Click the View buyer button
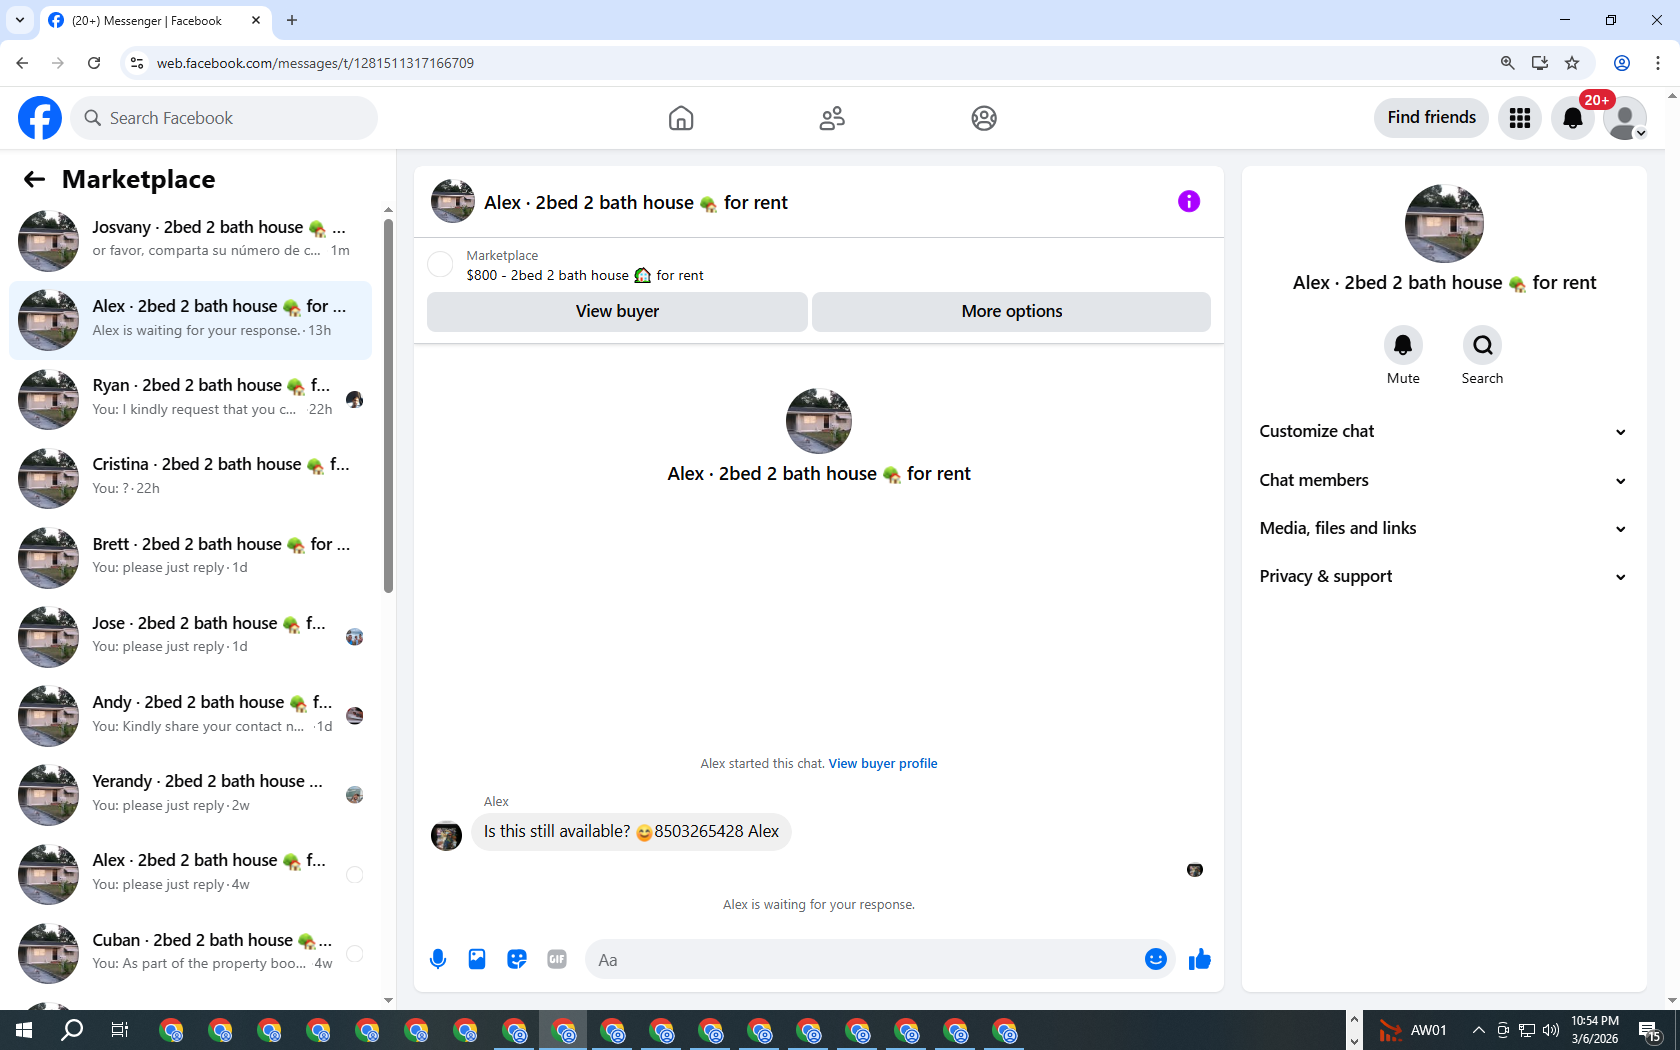The width and height of the screenshot is (1680, 1050). (x=617, y=311)
